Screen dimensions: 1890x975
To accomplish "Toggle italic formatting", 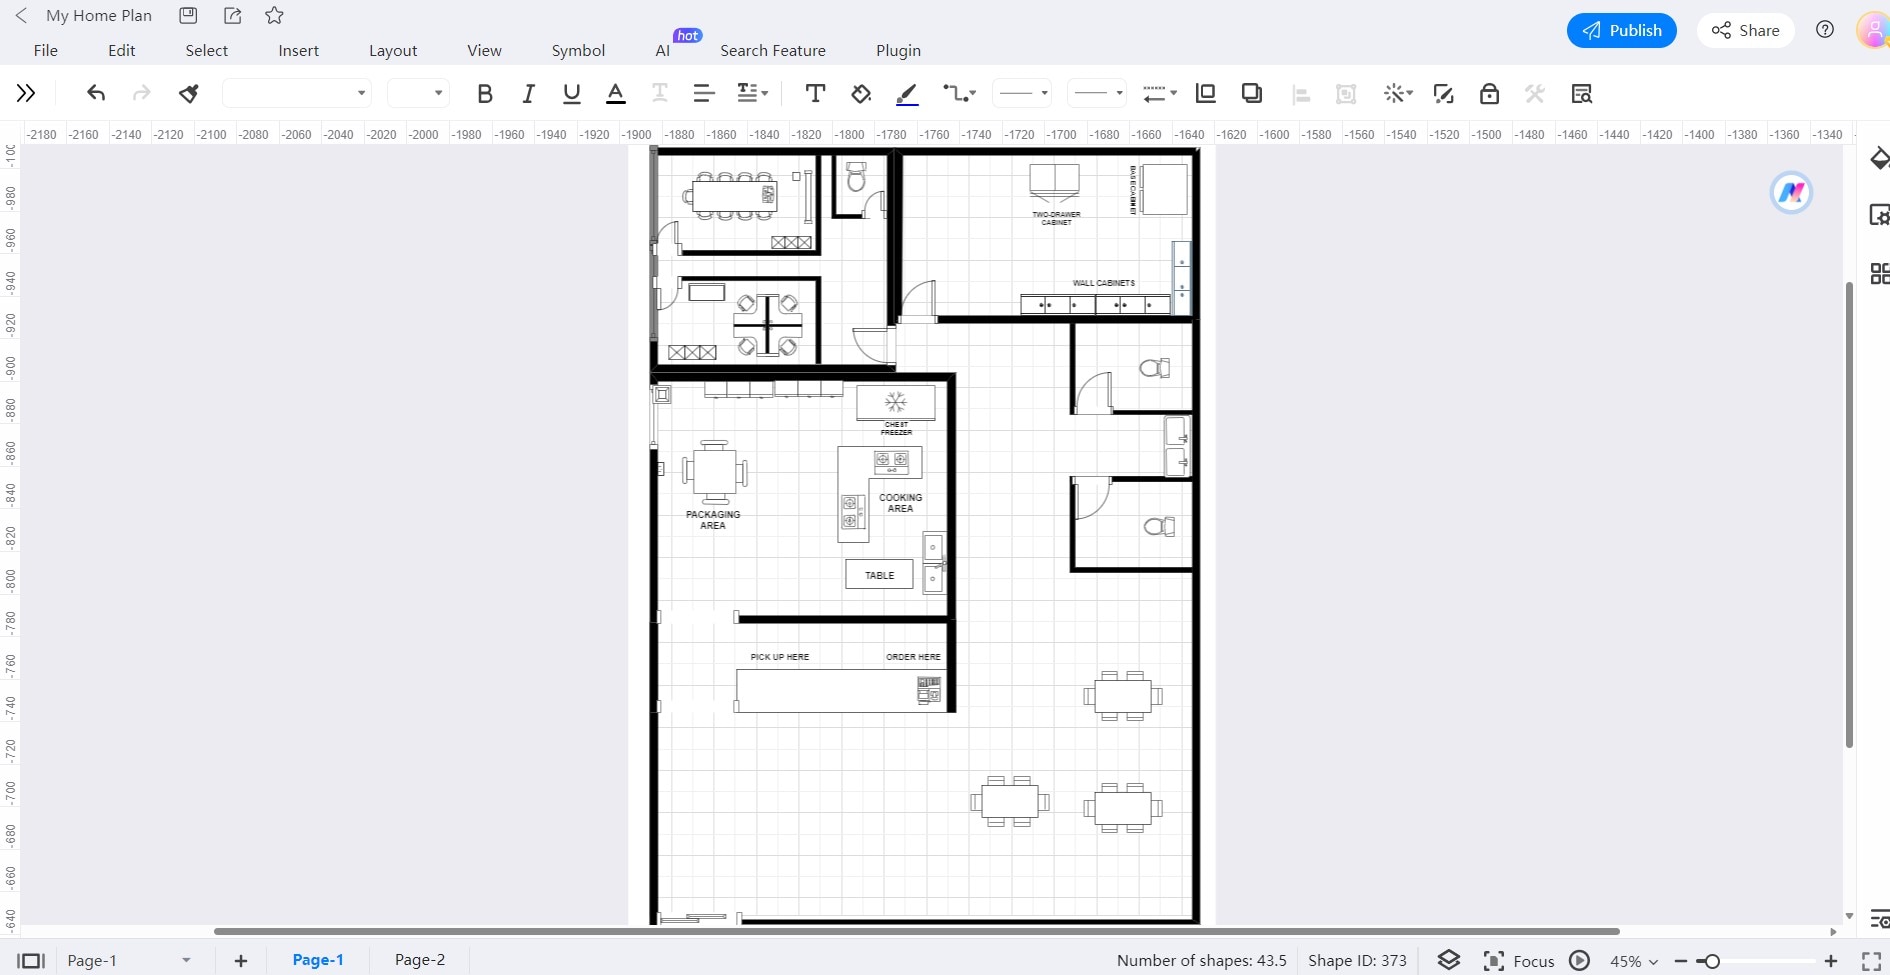I will [528, 93].
